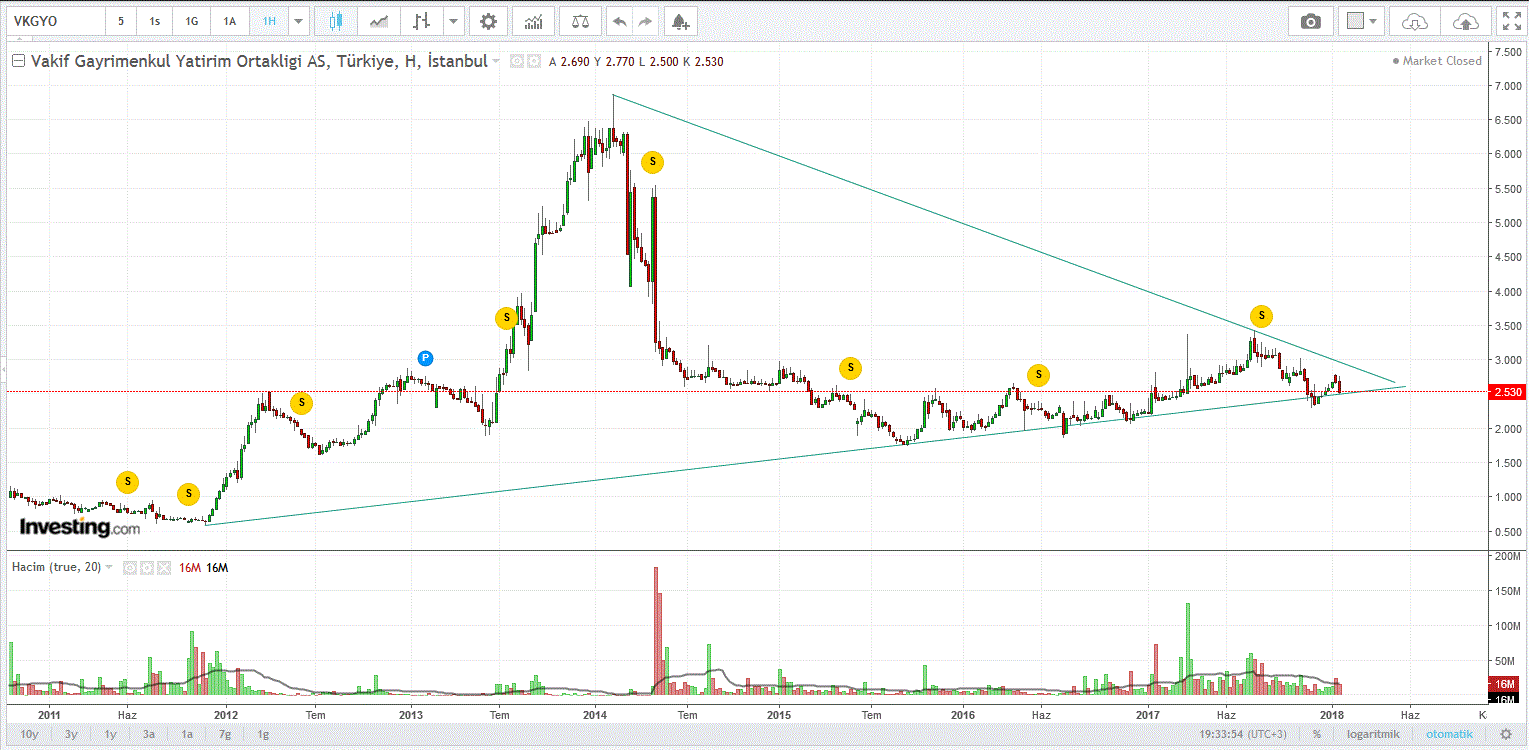Click the S marker above the 2014 crash candle
The image size is (1529, 750).
coord(652,161)
